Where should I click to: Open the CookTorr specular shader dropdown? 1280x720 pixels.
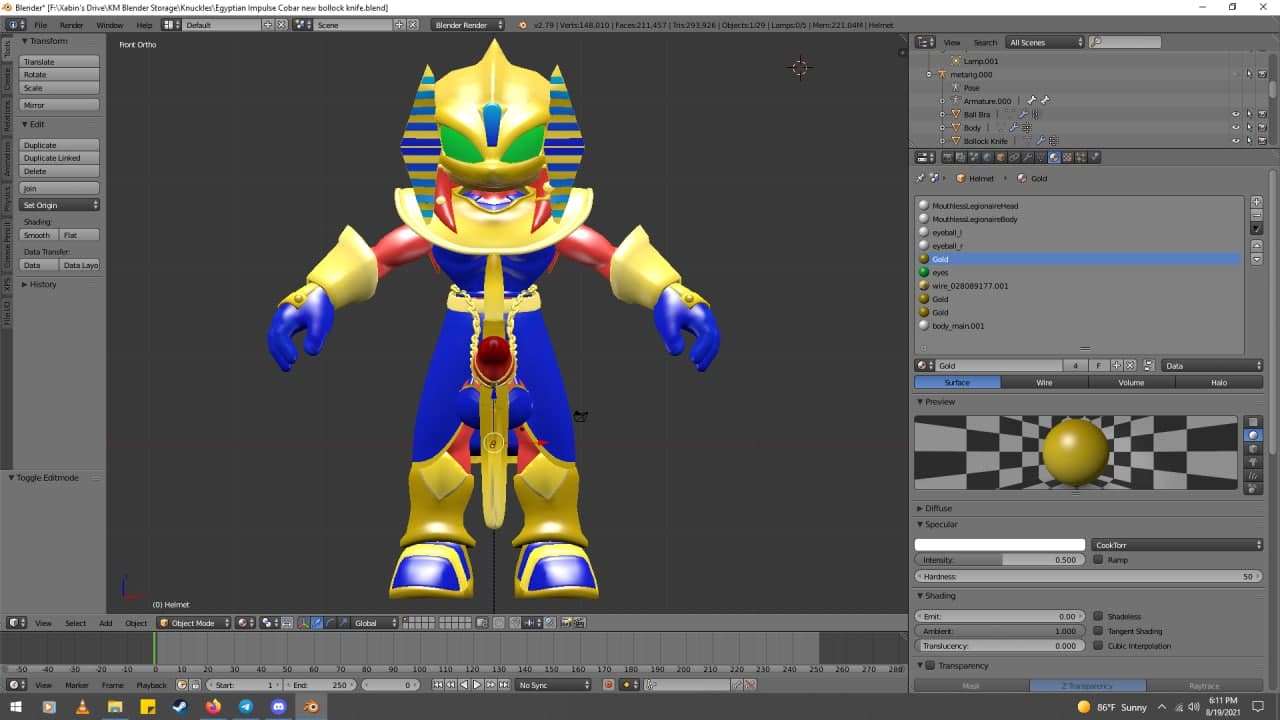[1177, 545]
